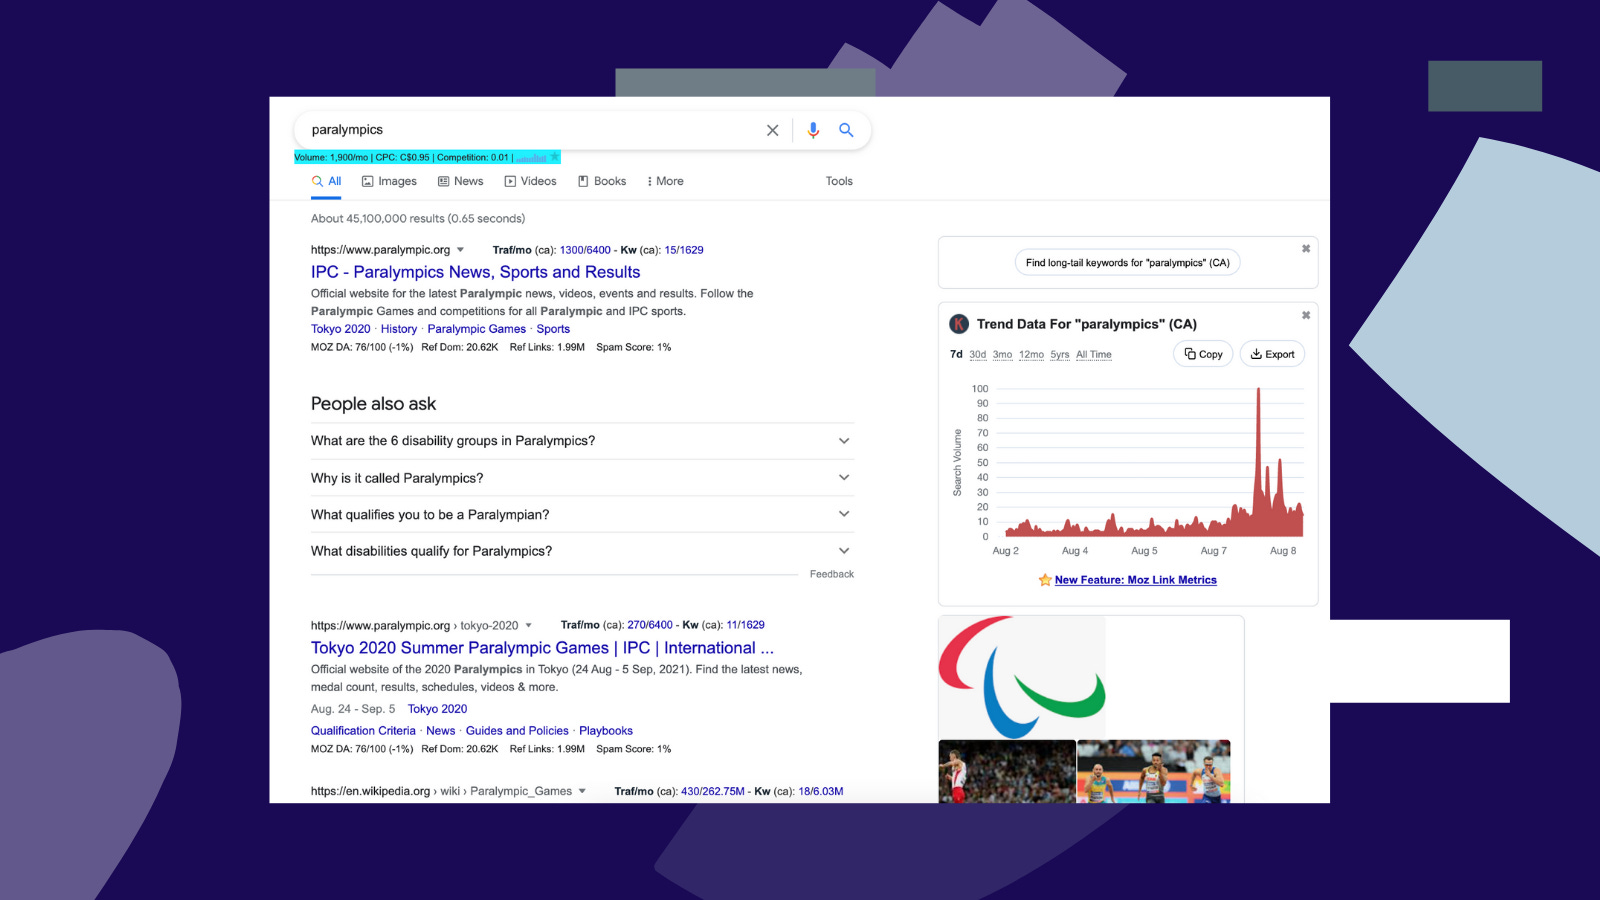Export the trend data
This screenshot has height=900, width=1600.
click(1272, 354)
